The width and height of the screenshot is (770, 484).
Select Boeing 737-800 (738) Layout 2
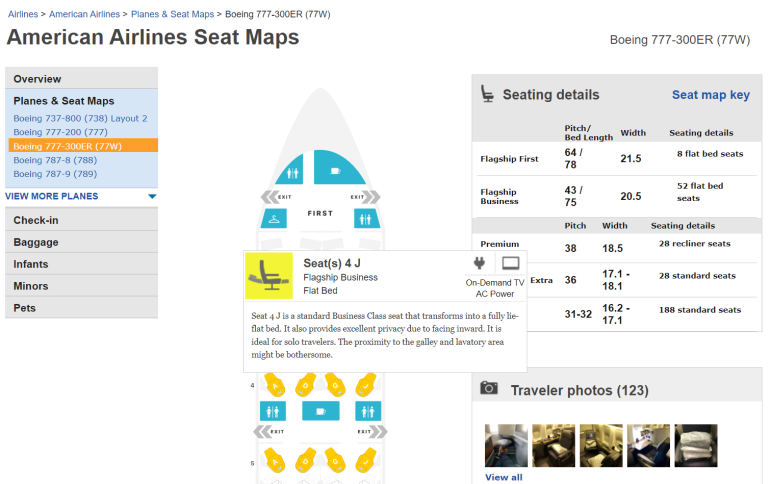click(80, 118)
